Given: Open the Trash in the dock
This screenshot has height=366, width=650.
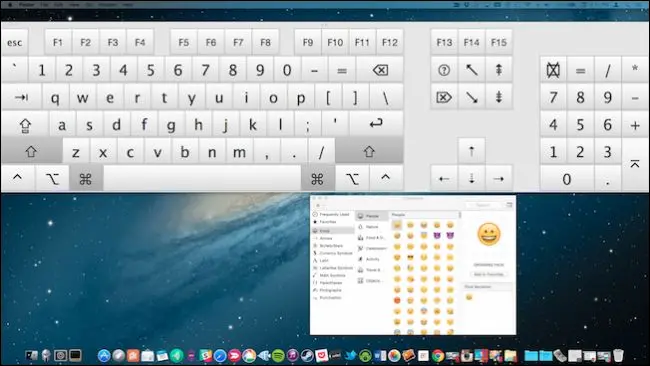Looking at the screenshot, I should click(618, 356).
